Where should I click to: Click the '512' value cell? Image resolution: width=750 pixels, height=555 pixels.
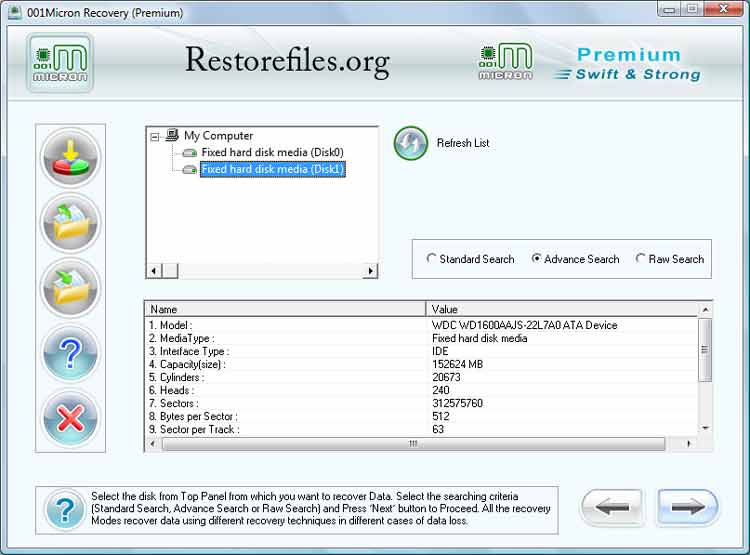pos(441,416)
